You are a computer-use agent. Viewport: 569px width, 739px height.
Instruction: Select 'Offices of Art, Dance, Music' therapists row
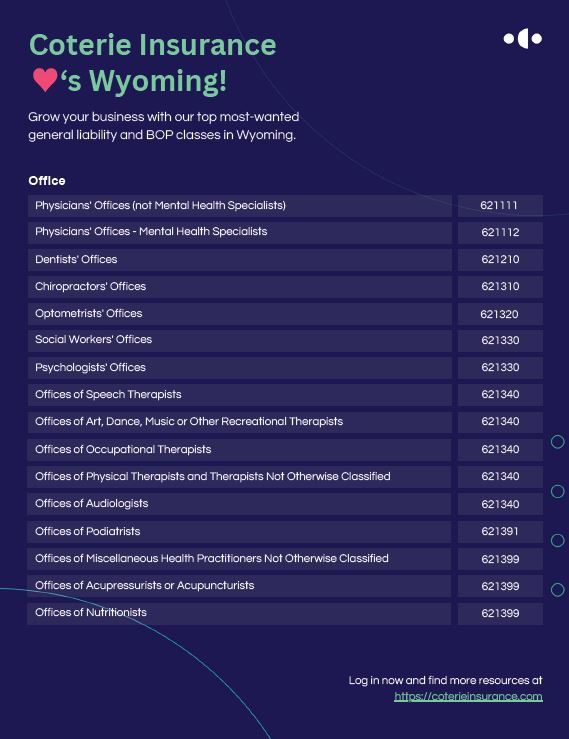click(x=239, y=422)
